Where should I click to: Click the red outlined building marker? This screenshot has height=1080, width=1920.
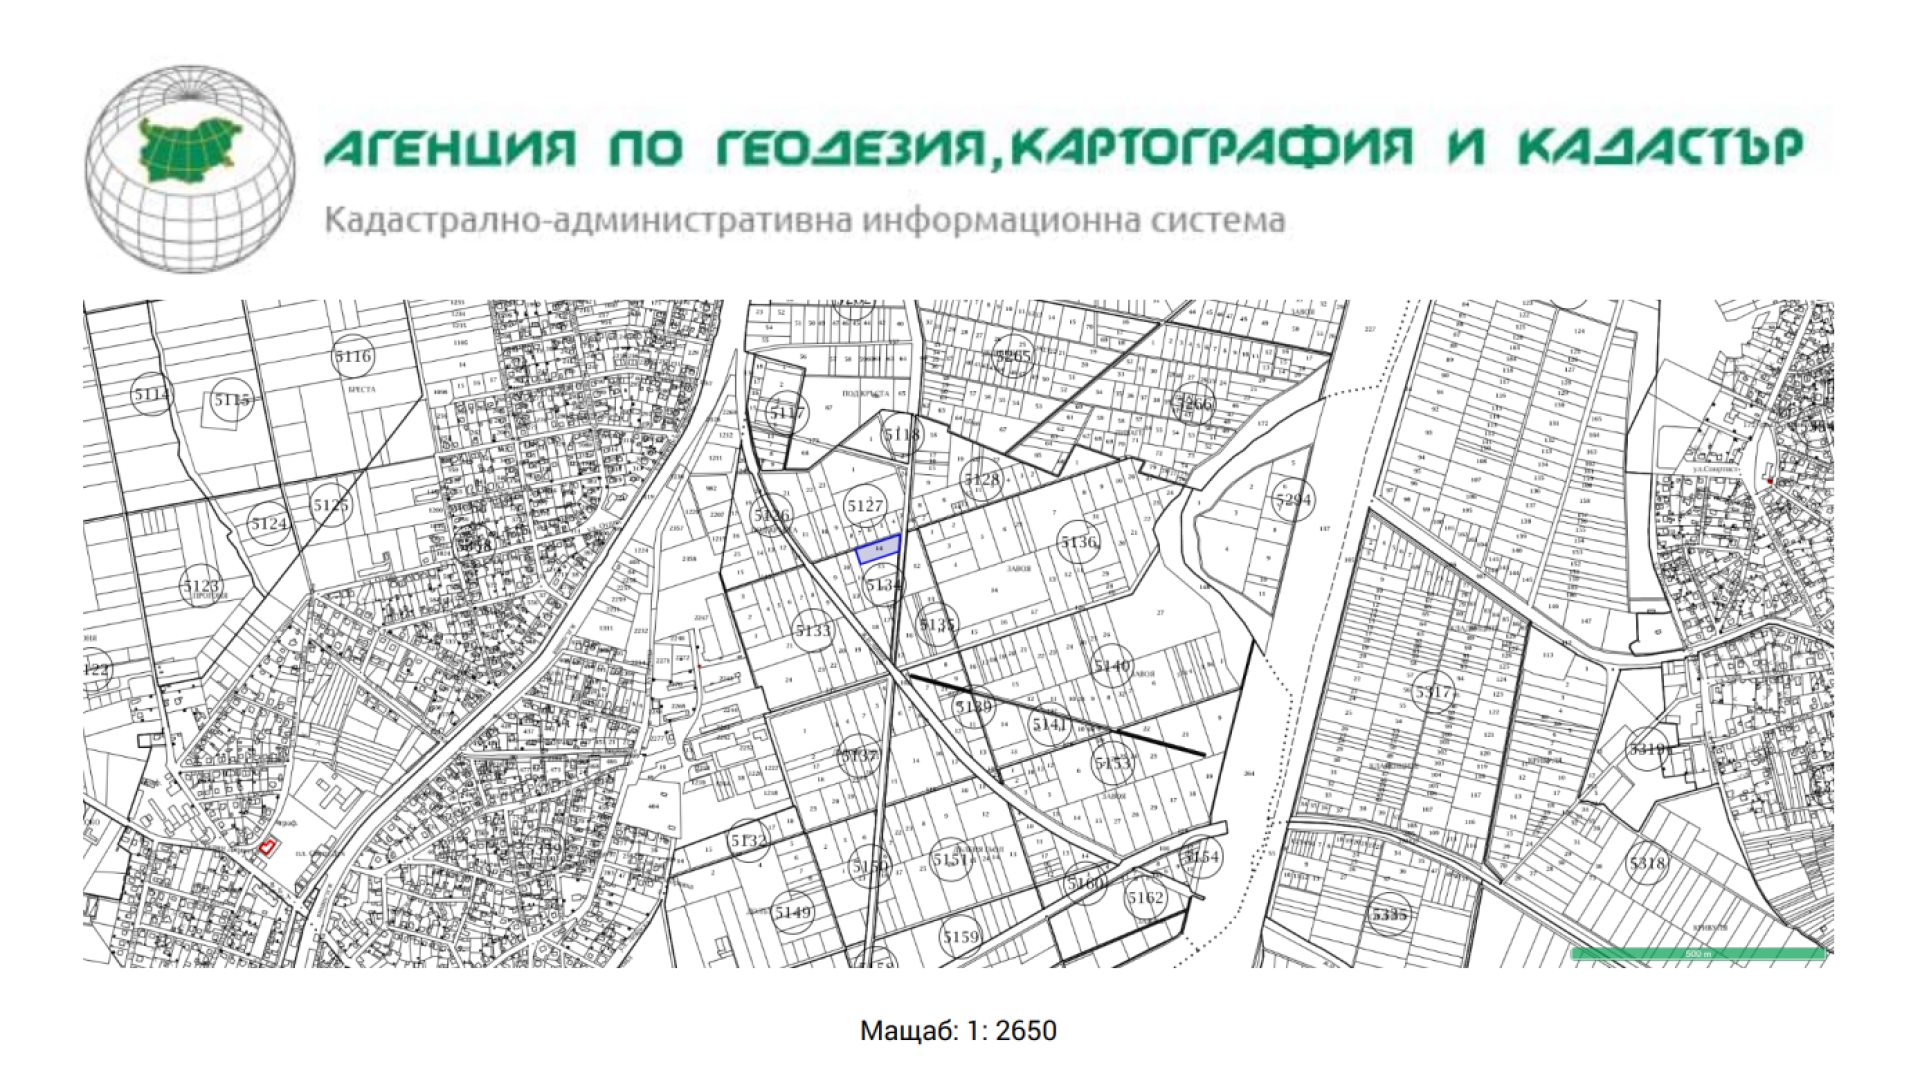click(267, 847)
